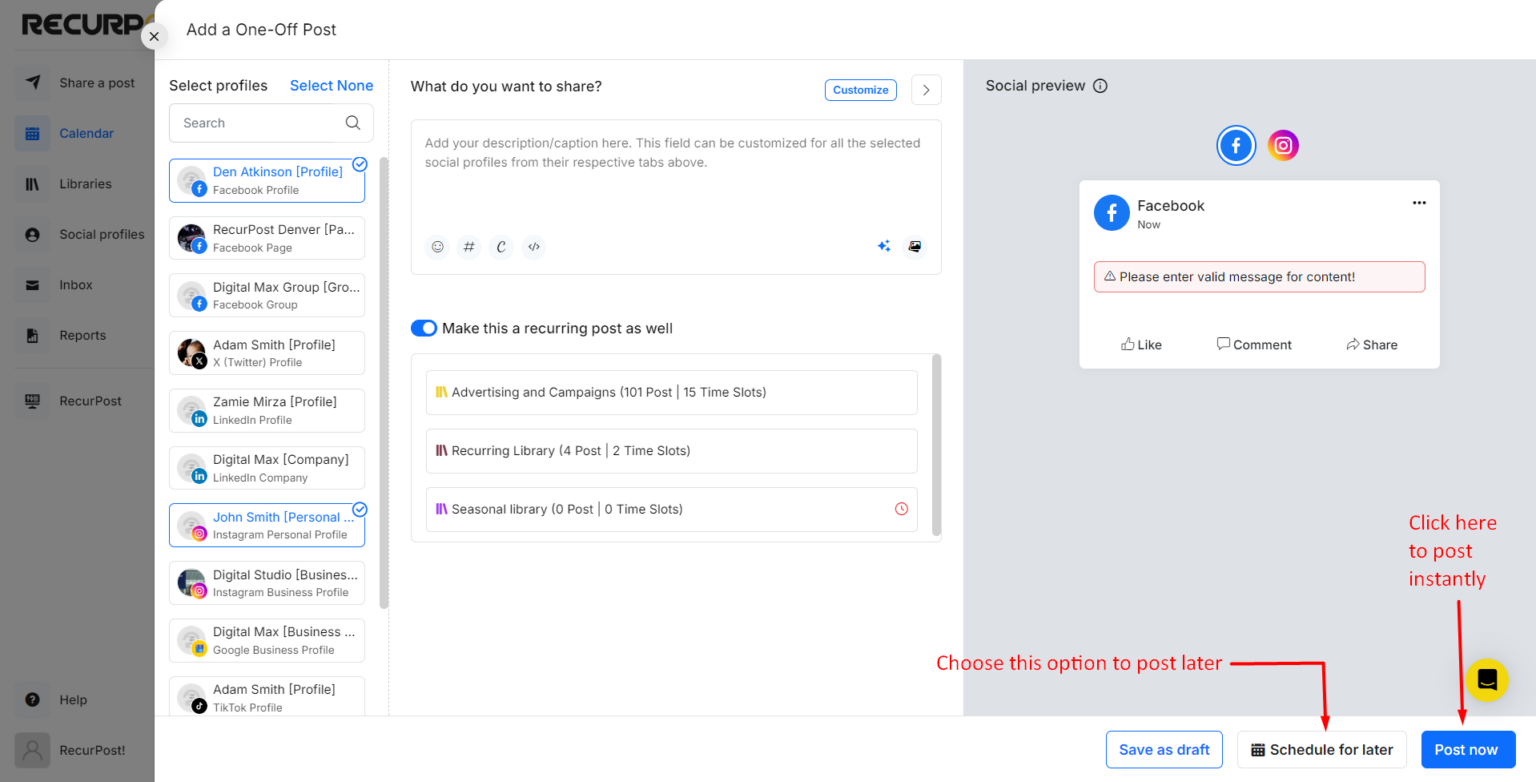The width and height of the screenshot is (1536, 782).
Task: Open the Facebook preview options ellipsis menu
Action: (x=1419, y=202)
